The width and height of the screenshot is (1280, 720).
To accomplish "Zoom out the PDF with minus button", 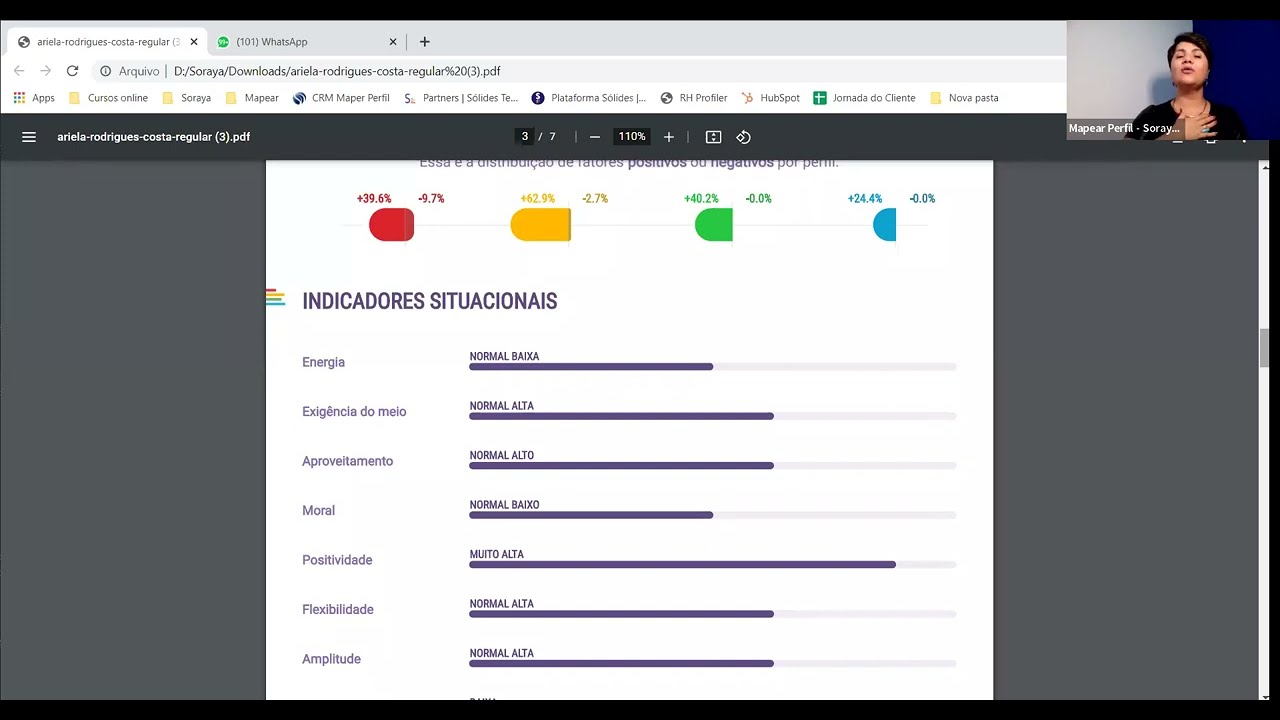I will [595, 137].
